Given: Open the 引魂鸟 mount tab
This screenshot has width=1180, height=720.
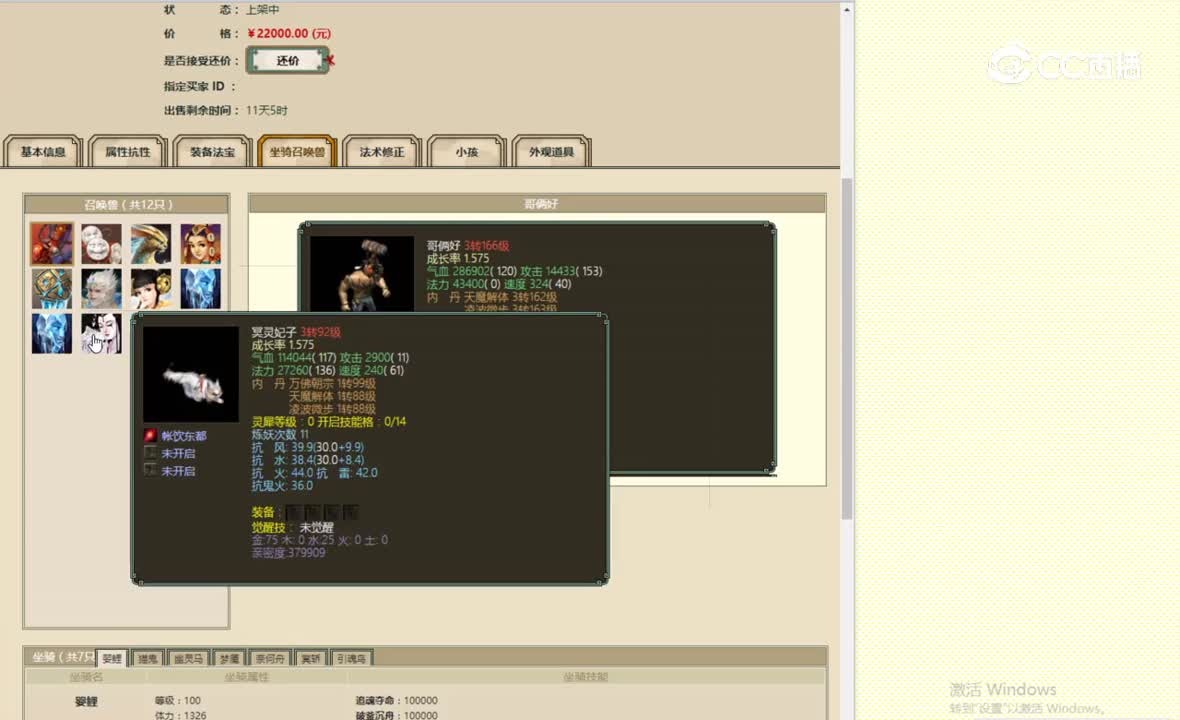Looking at the screenshot, I should [x=351, y=658].
